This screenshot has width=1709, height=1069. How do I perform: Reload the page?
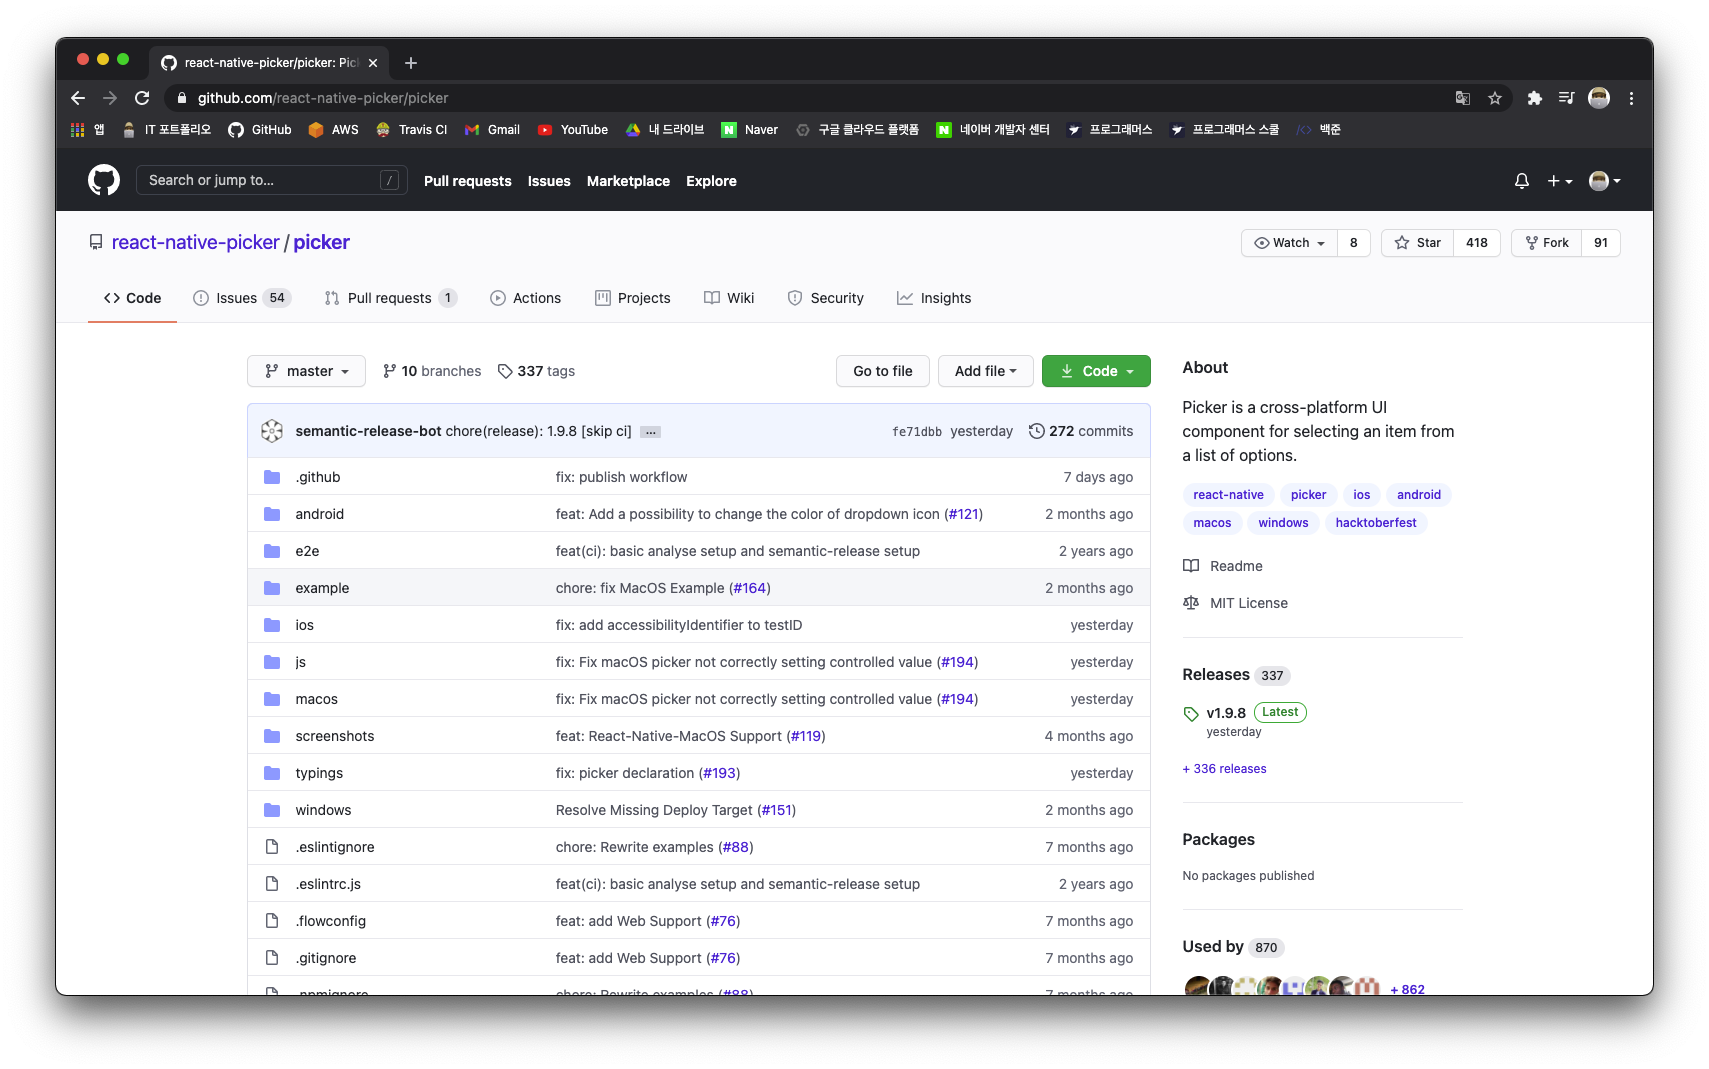142,98
